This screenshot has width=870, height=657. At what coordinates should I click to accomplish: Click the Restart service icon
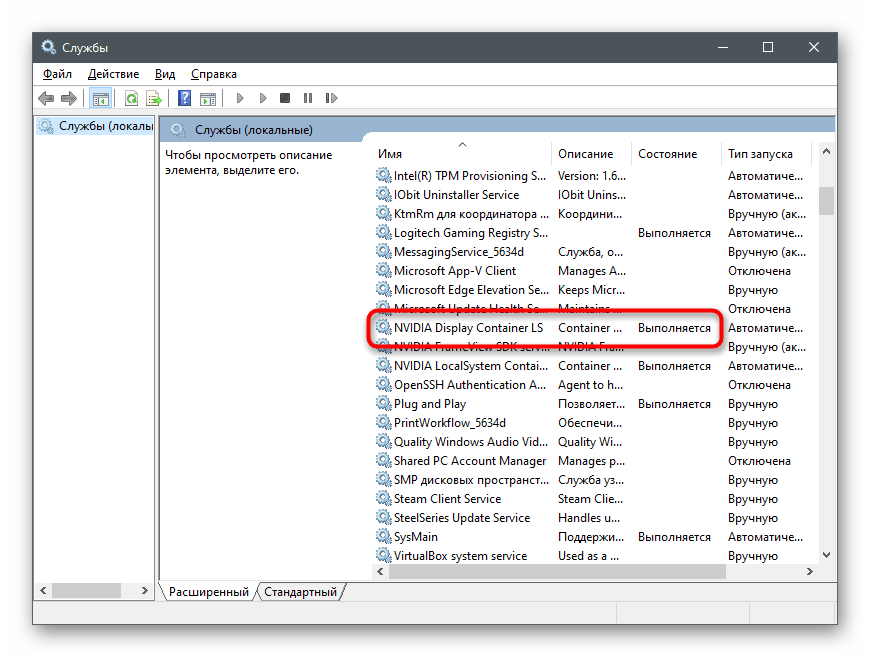click(x=331, y=98)
